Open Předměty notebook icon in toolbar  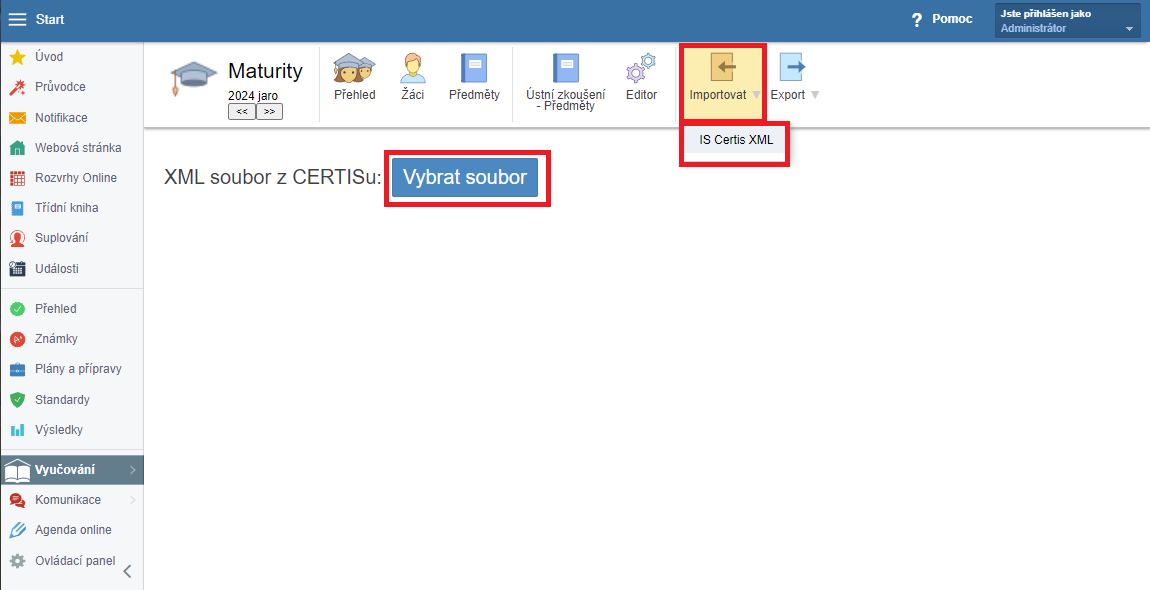474,68
